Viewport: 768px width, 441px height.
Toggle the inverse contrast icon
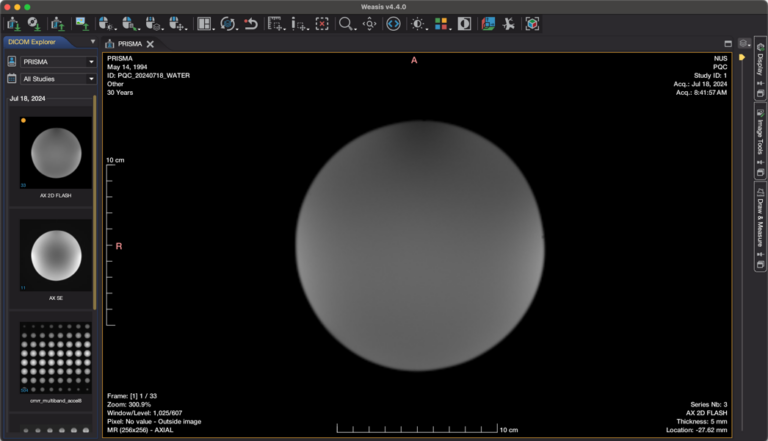(x=465, y=23)
